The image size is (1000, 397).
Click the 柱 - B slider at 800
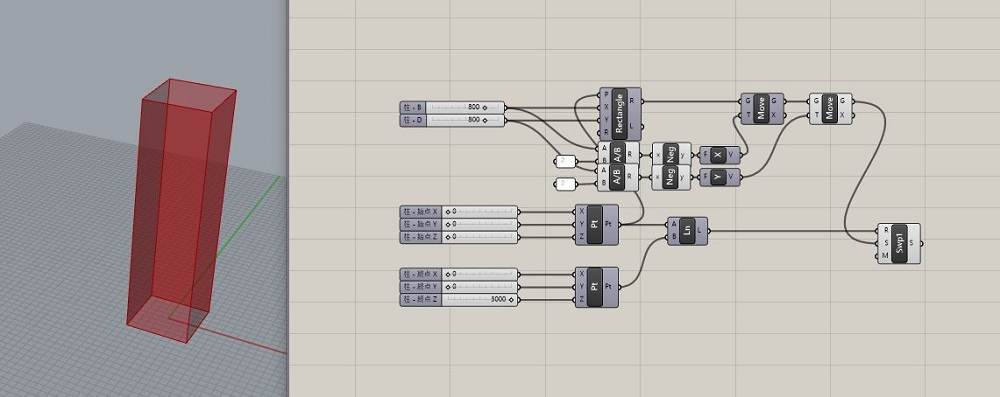point(452,107)
